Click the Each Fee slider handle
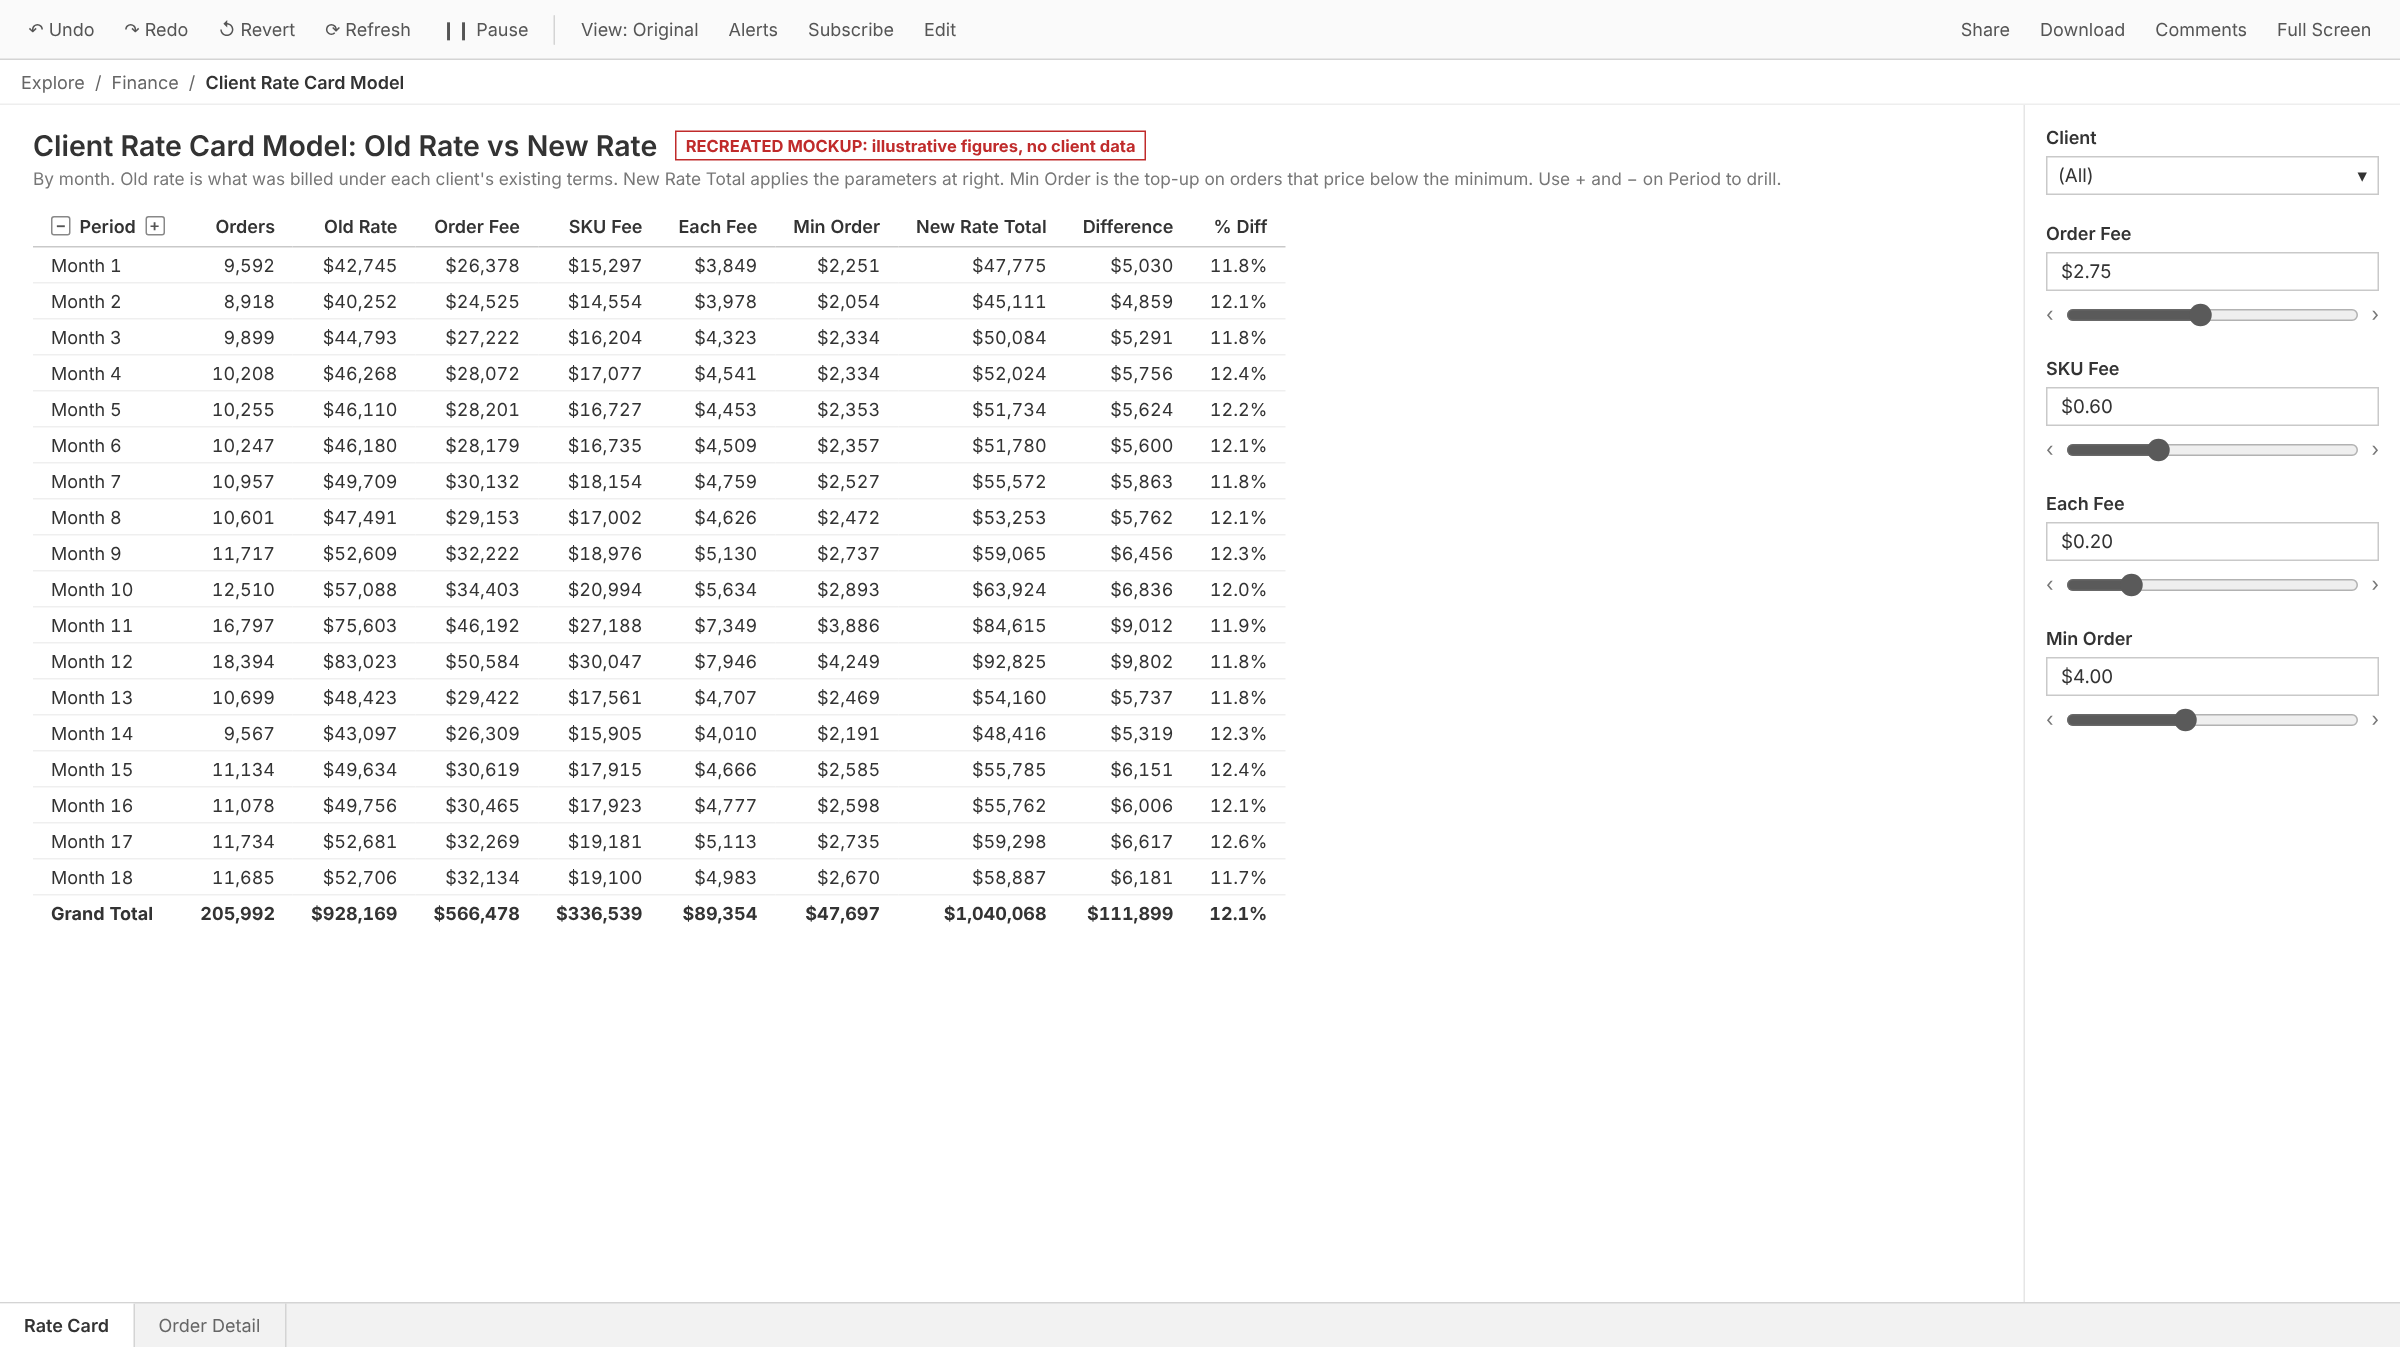Viewport: 2400px width, 1350px height. 2132,585
